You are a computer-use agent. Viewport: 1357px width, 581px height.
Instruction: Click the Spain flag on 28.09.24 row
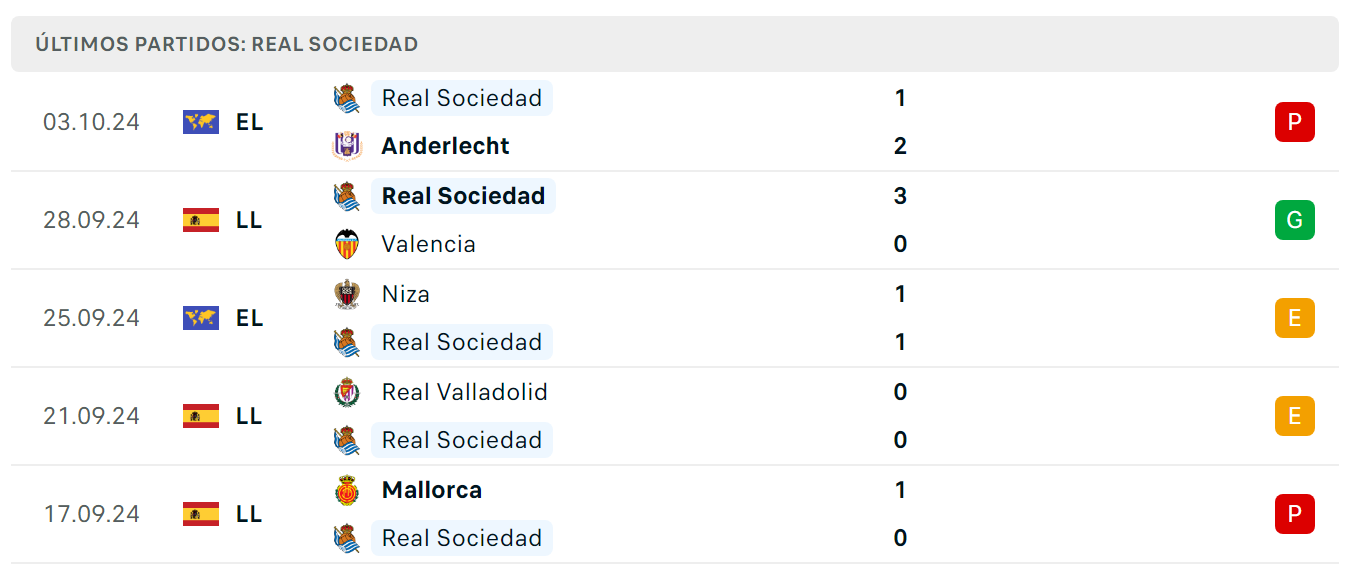[x=201, y=220]
